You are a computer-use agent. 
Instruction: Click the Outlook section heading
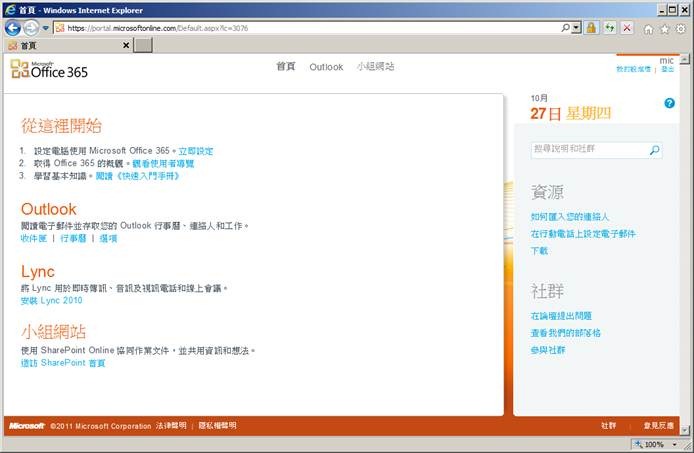[x=49, y=209]
